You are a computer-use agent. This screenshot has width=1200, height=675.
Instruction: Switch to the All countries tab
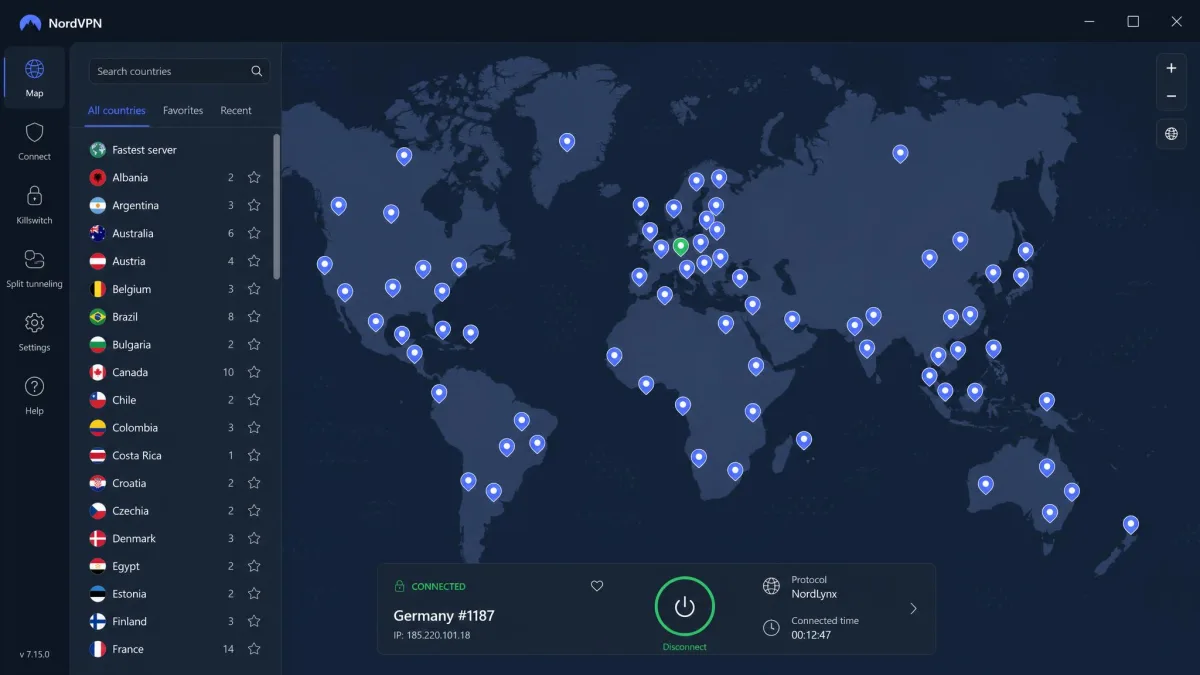[117, 111]
